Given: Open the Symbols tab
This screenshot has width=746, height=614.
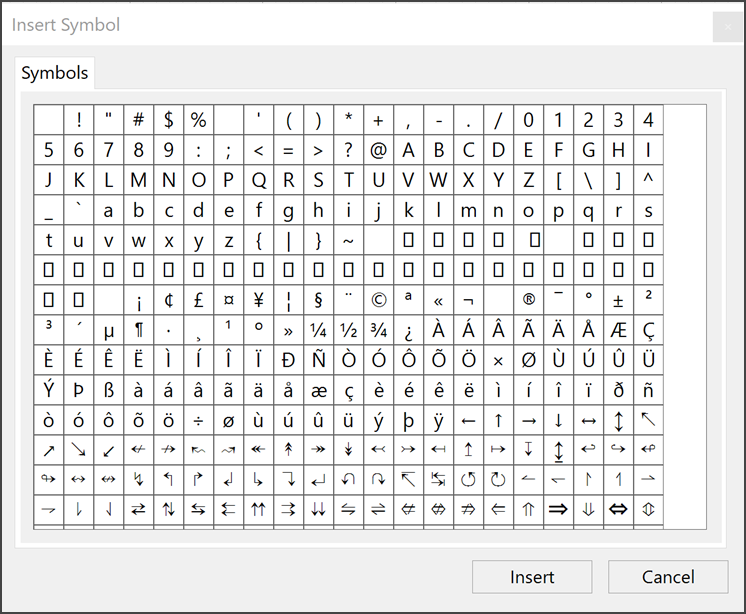Looking at the screenshot, I should pos(55,73).
